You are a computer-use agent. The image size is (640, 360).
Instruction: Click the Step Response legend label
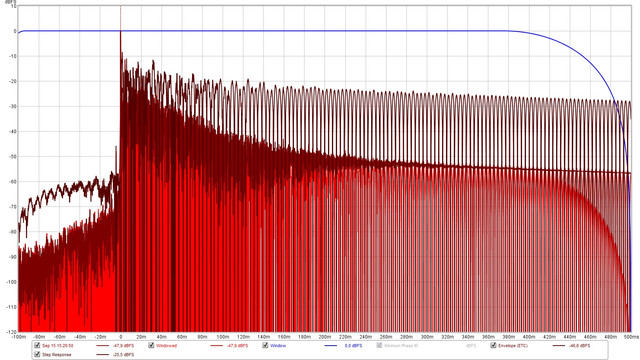57,355
